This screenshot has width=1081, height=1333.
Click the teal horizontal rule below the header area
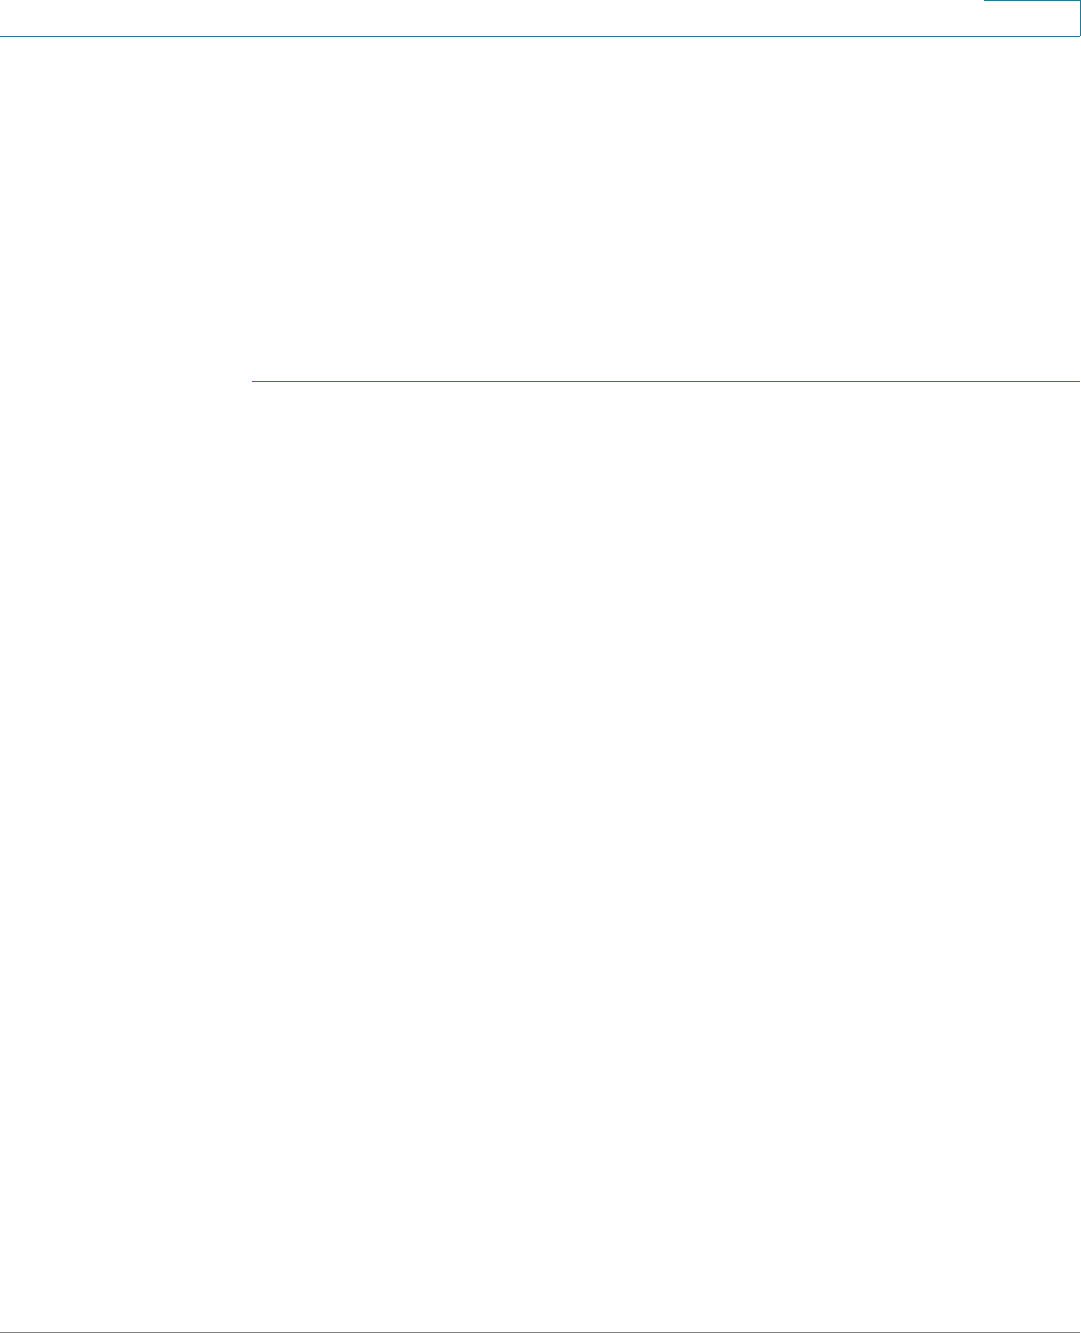click(x=666, y=381)
